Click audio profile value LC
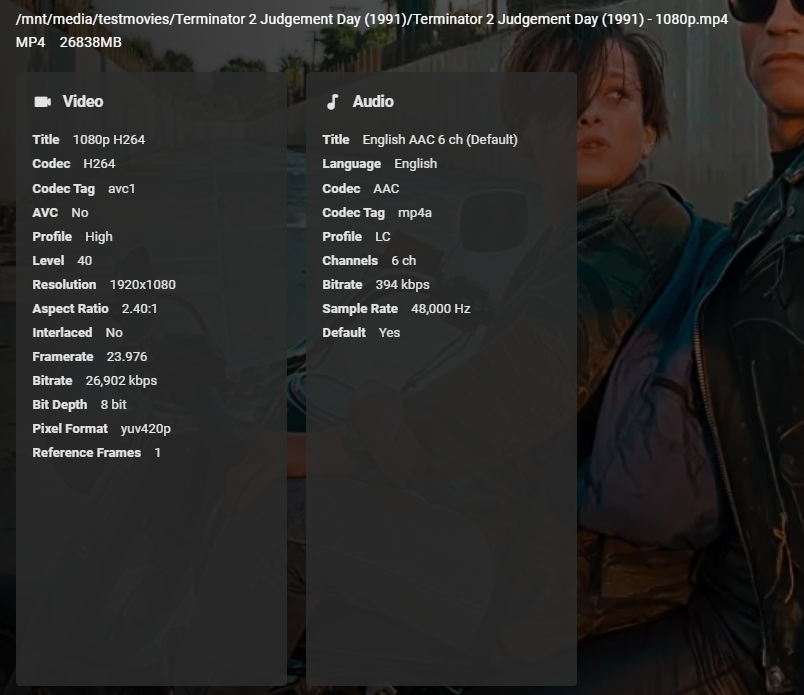This screenshot has height=695, width=804. pyautogui.click(x=383, y=236)
